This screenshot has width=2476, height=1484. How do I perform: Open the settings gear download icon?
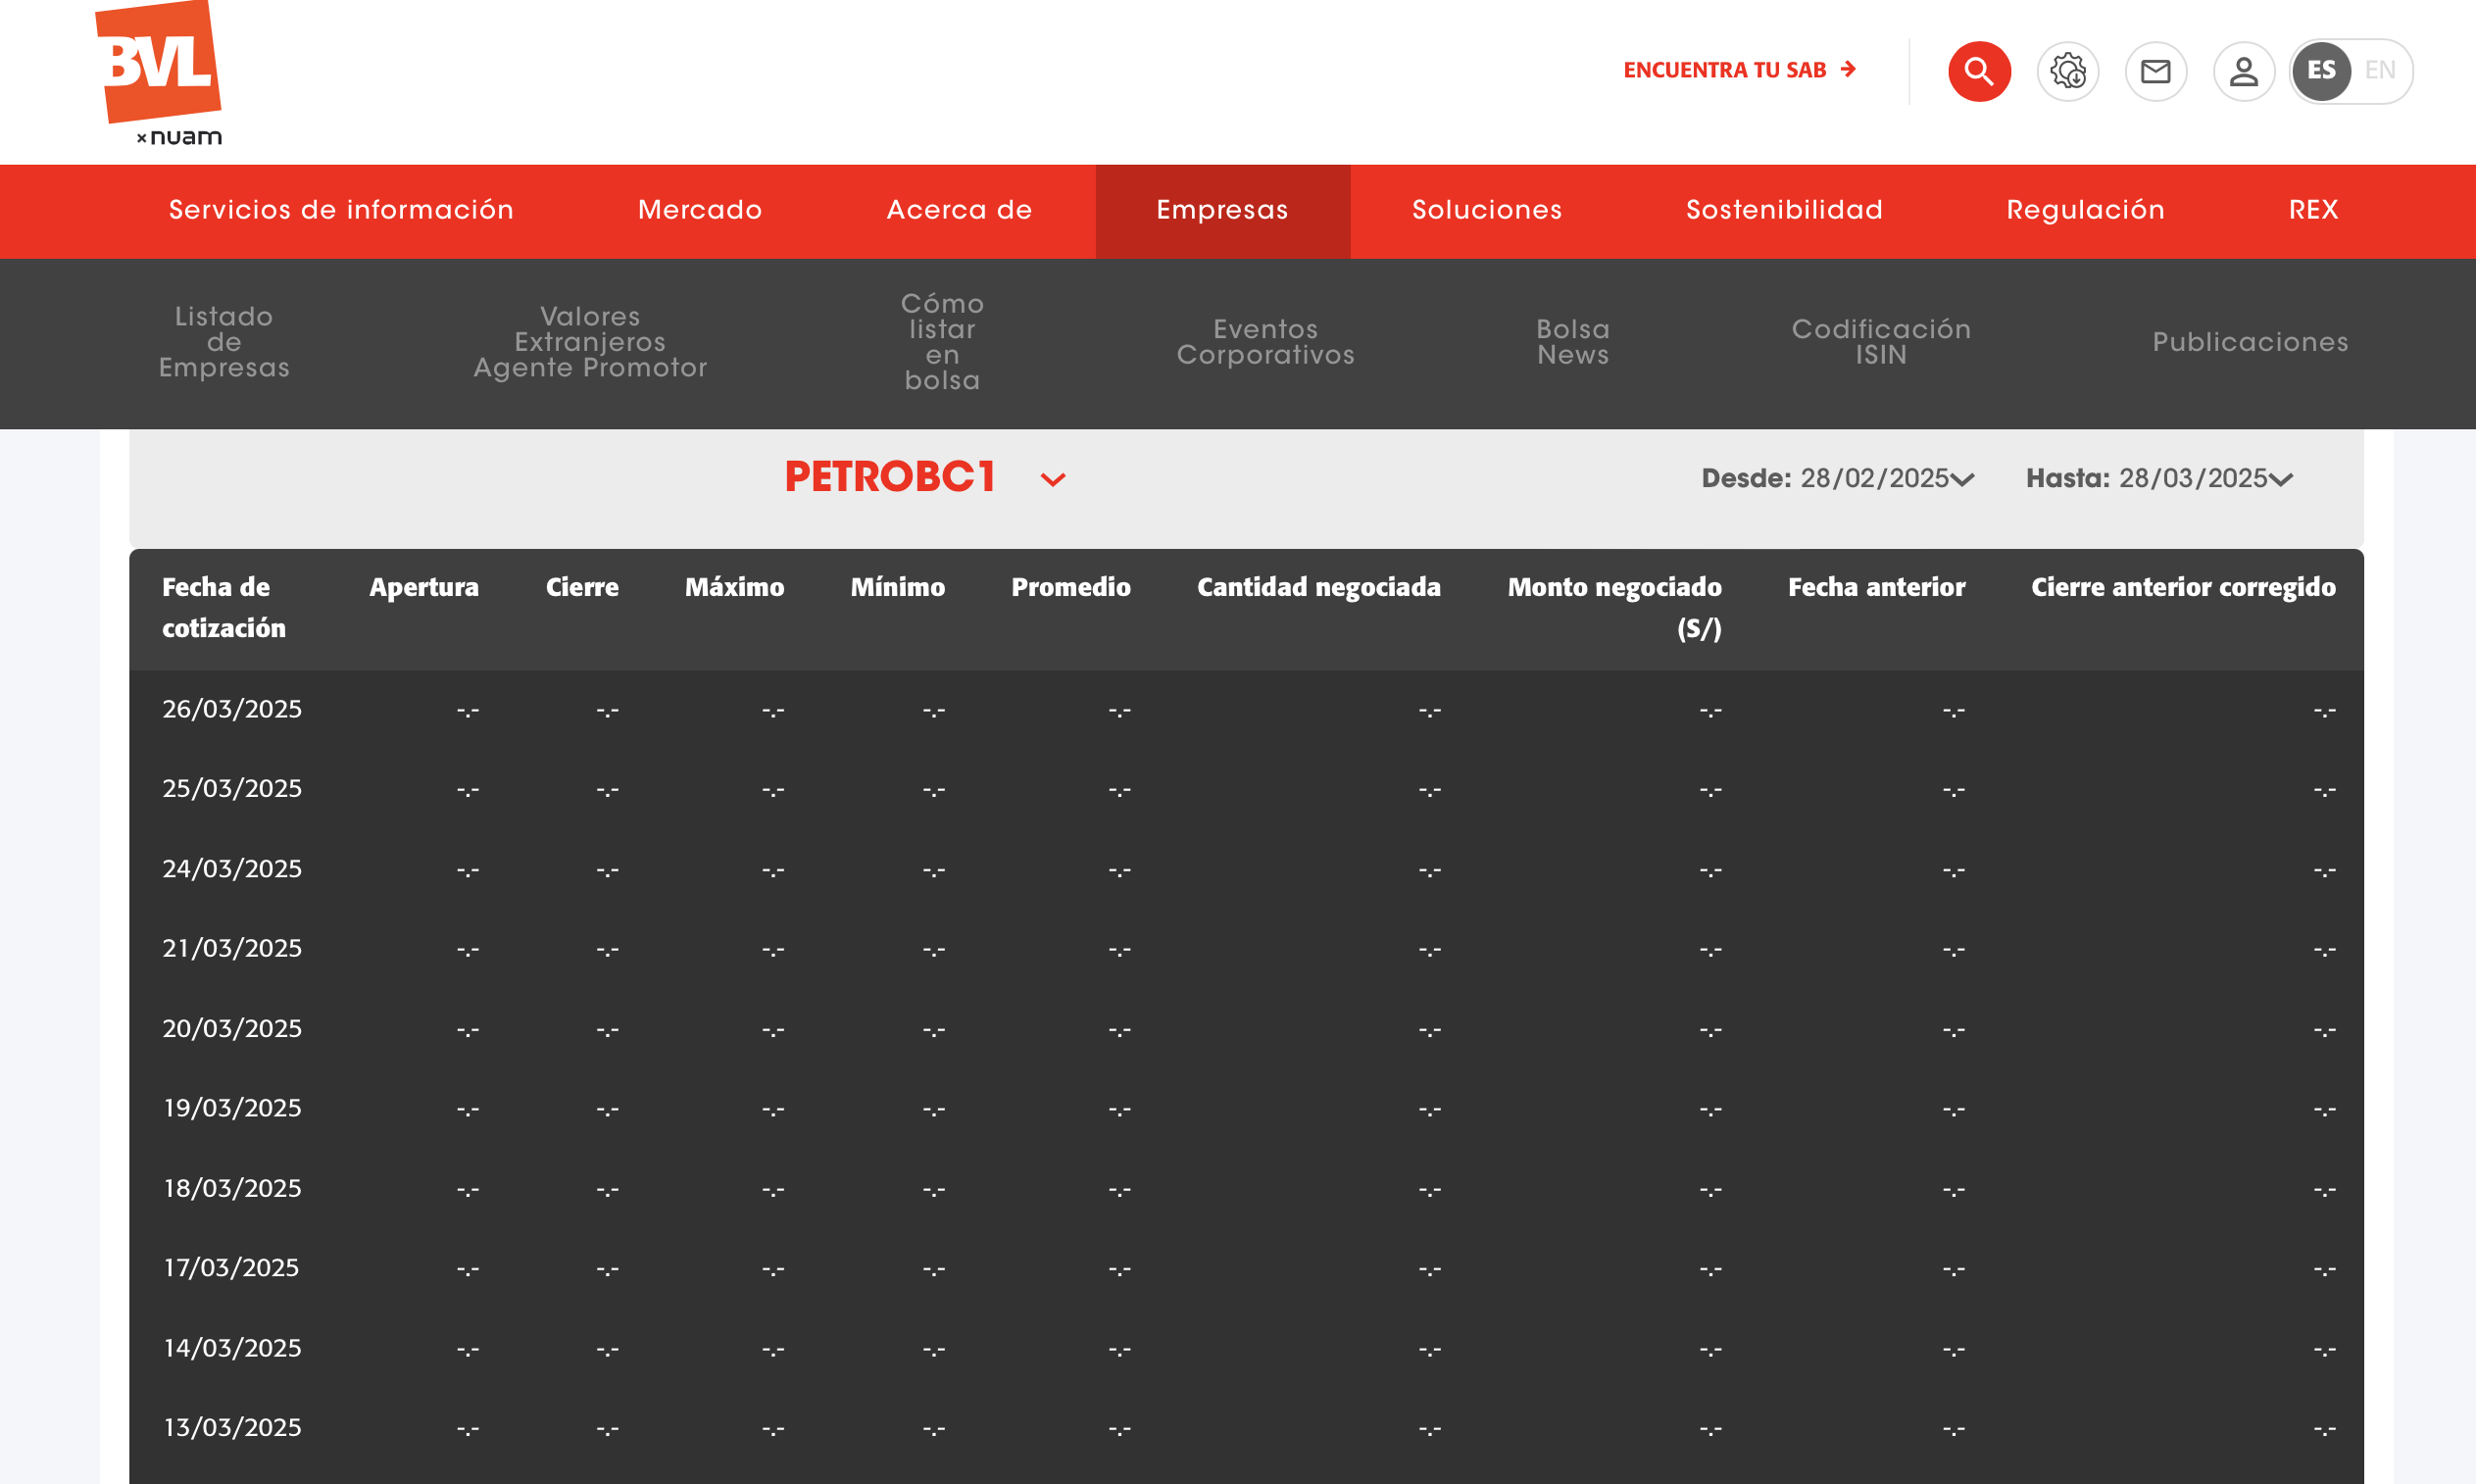click(x=2067, y=71)
